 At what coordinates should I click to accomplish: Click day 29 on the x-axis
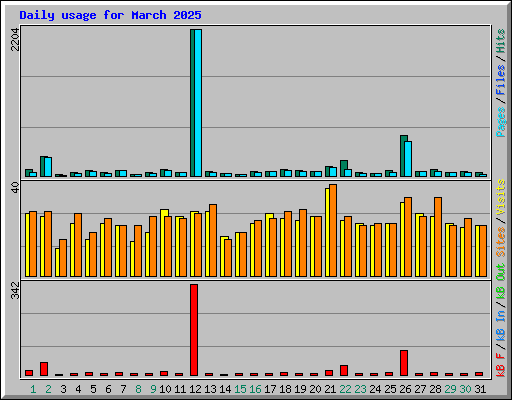[450, 389]
